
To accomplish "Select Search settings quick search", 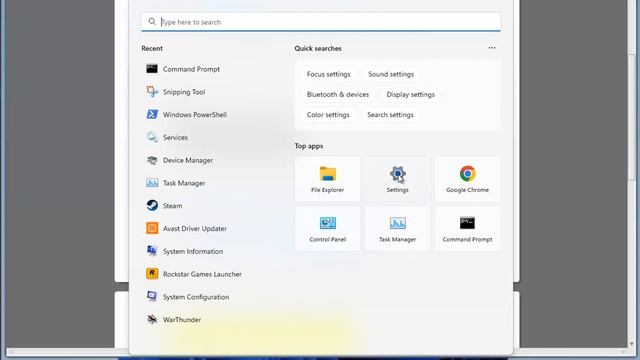I will coord(390,115).
